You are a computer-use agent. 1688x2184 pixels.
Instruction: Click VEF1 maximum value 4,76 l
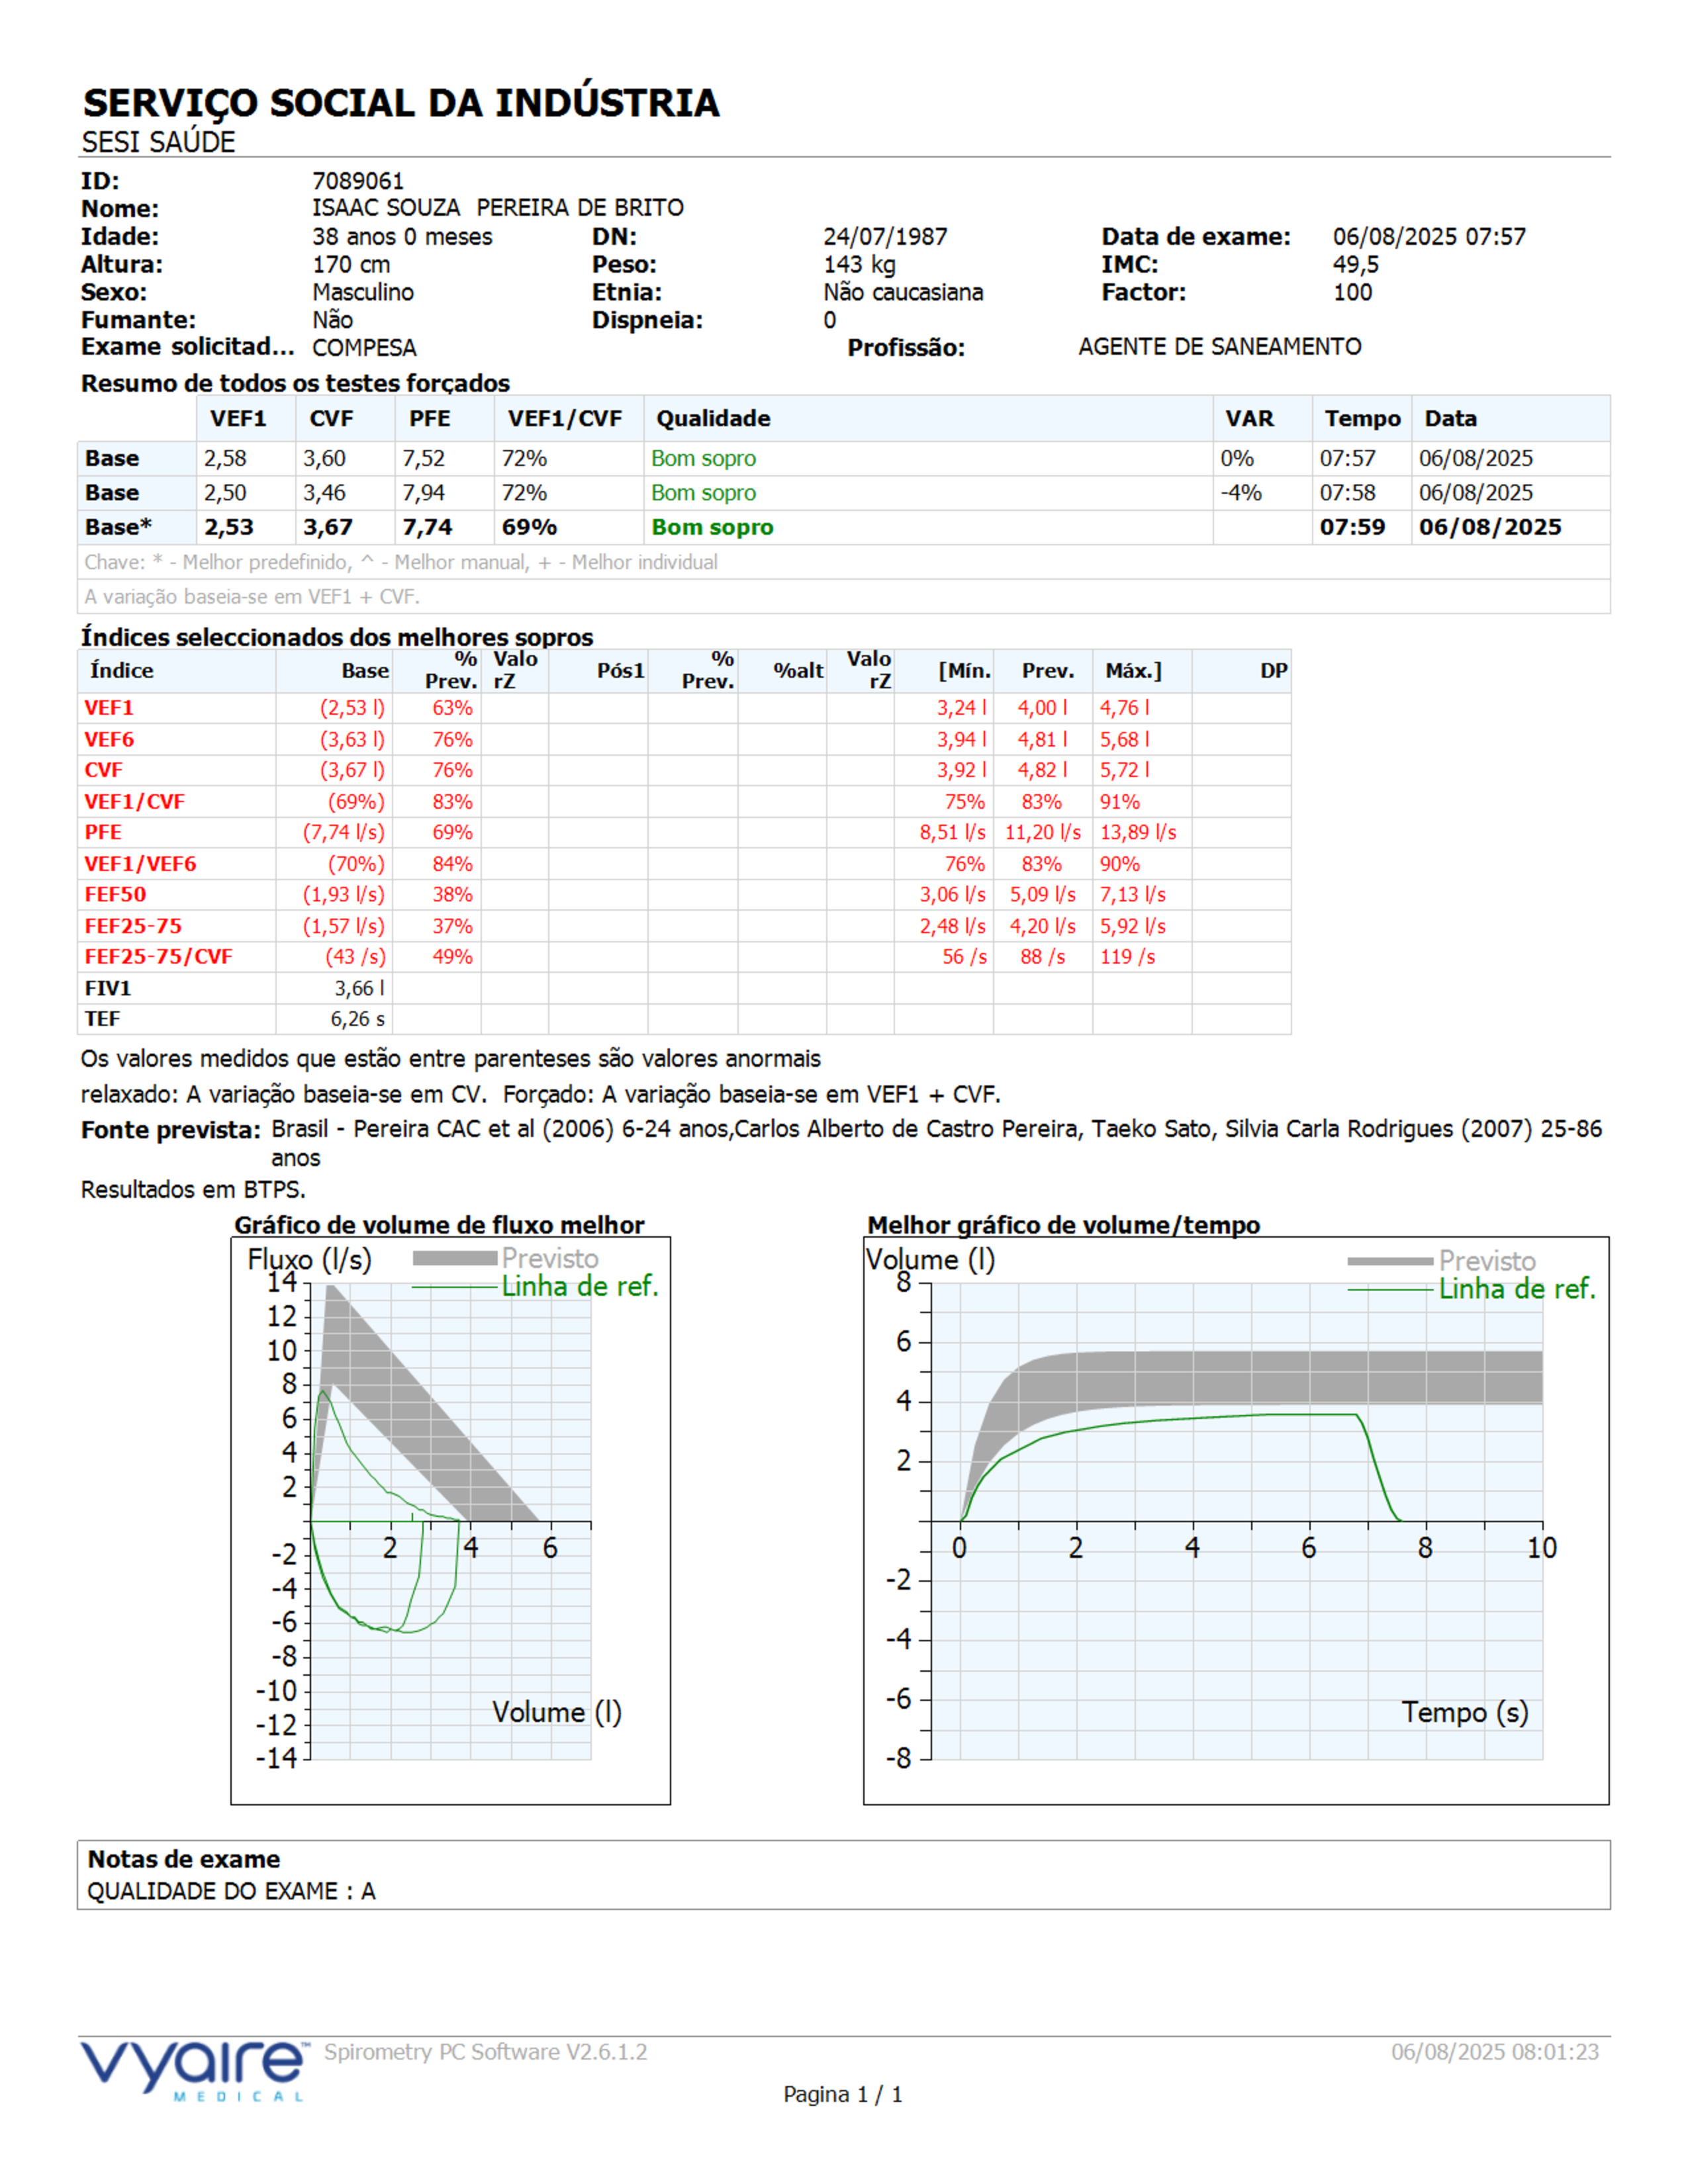click(x=1124, y=708)
